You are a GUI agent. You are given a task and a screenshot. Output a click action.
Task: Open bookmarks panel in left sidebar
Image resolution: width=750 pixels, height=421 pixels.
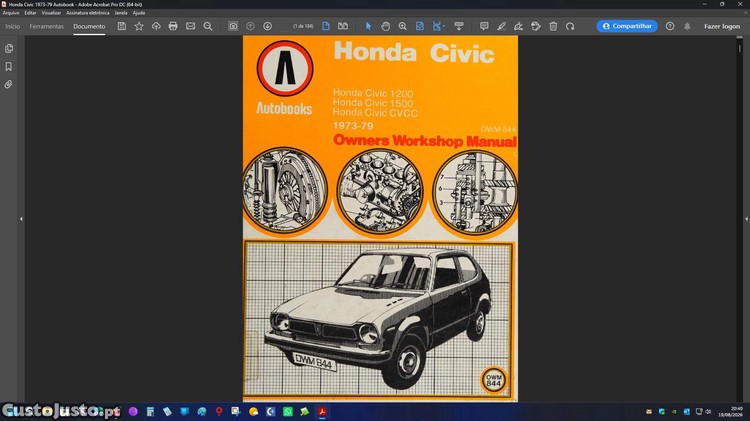(9, 66)
